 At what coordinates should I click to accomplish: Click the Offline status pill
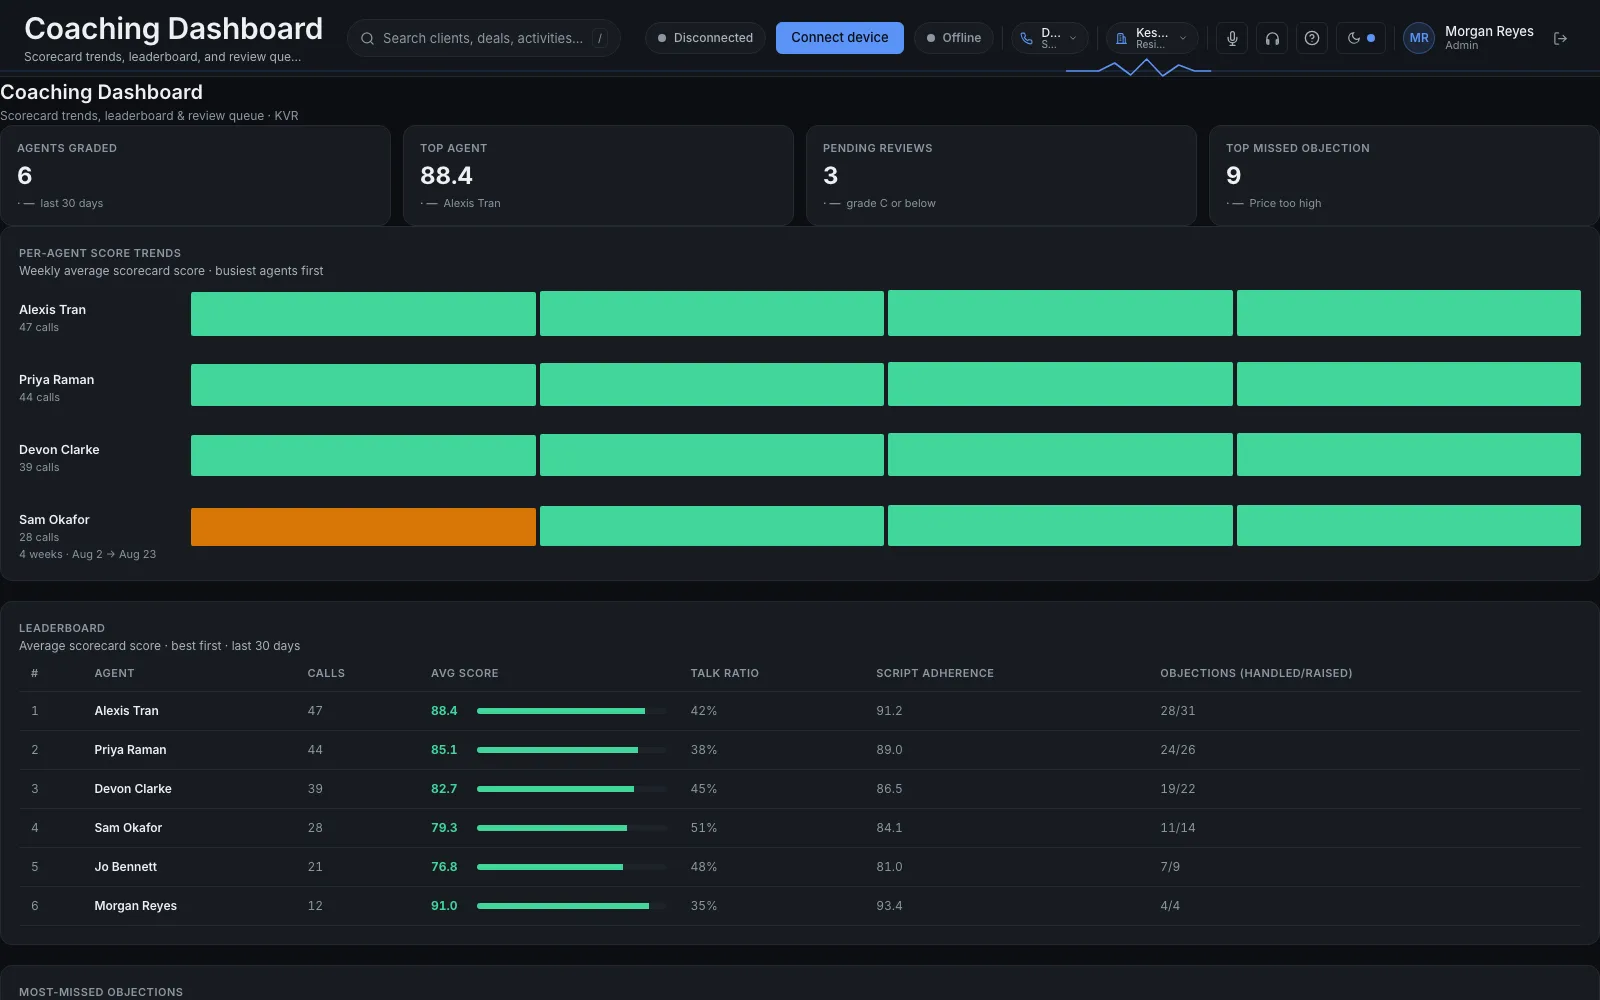954,38
